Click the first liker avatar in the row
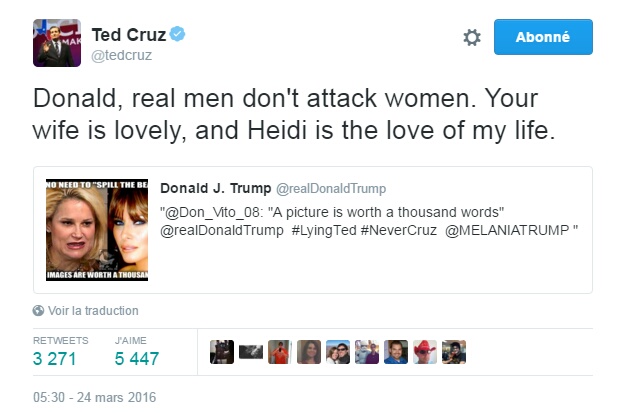 [222, 352]
